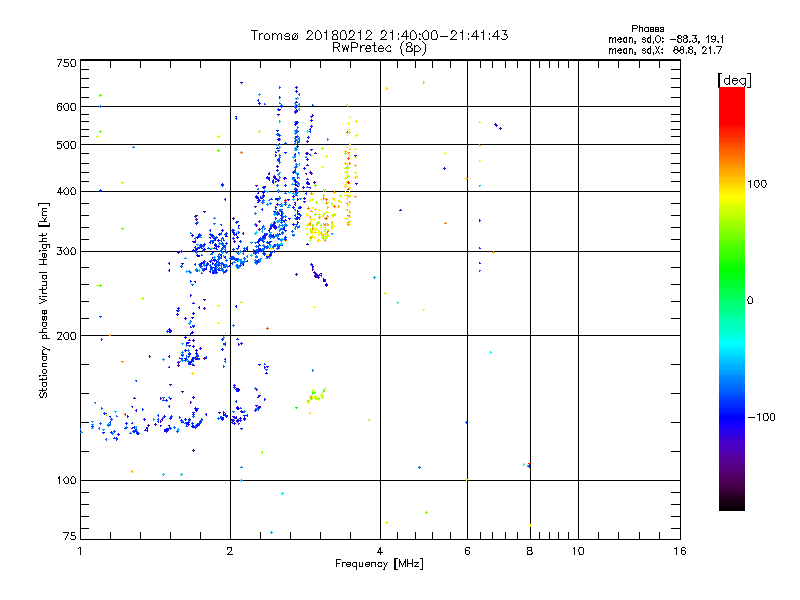Click the 400 km height tick label
This screenshot has width=800, height=600.
(67, 191)
